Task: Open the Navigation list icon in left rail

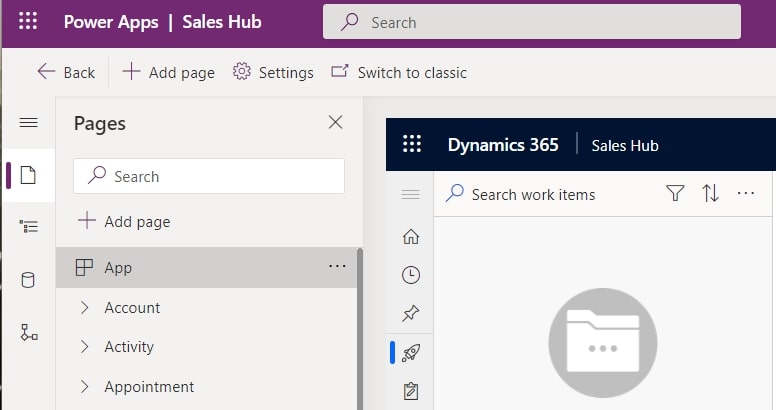Action: pyautogui.click(x=28, y=227)
